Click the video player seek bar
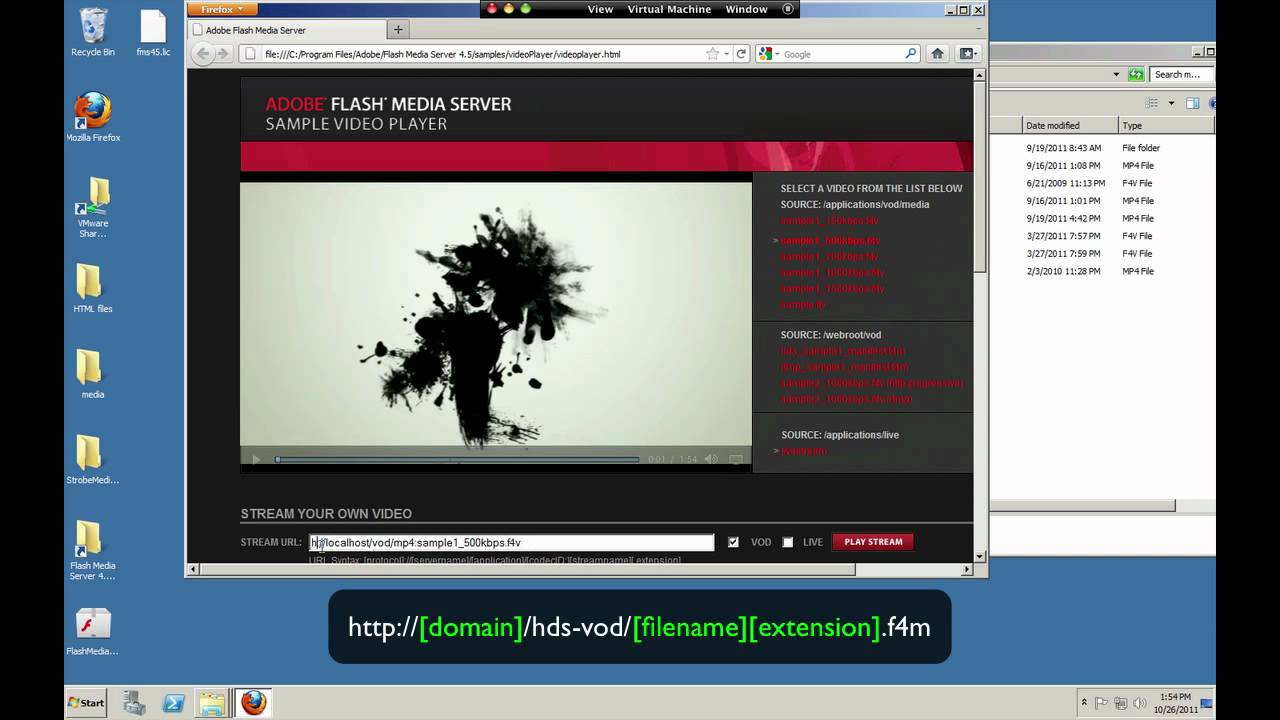This screenshot has width=1280, height=720. tap(457, 460)
